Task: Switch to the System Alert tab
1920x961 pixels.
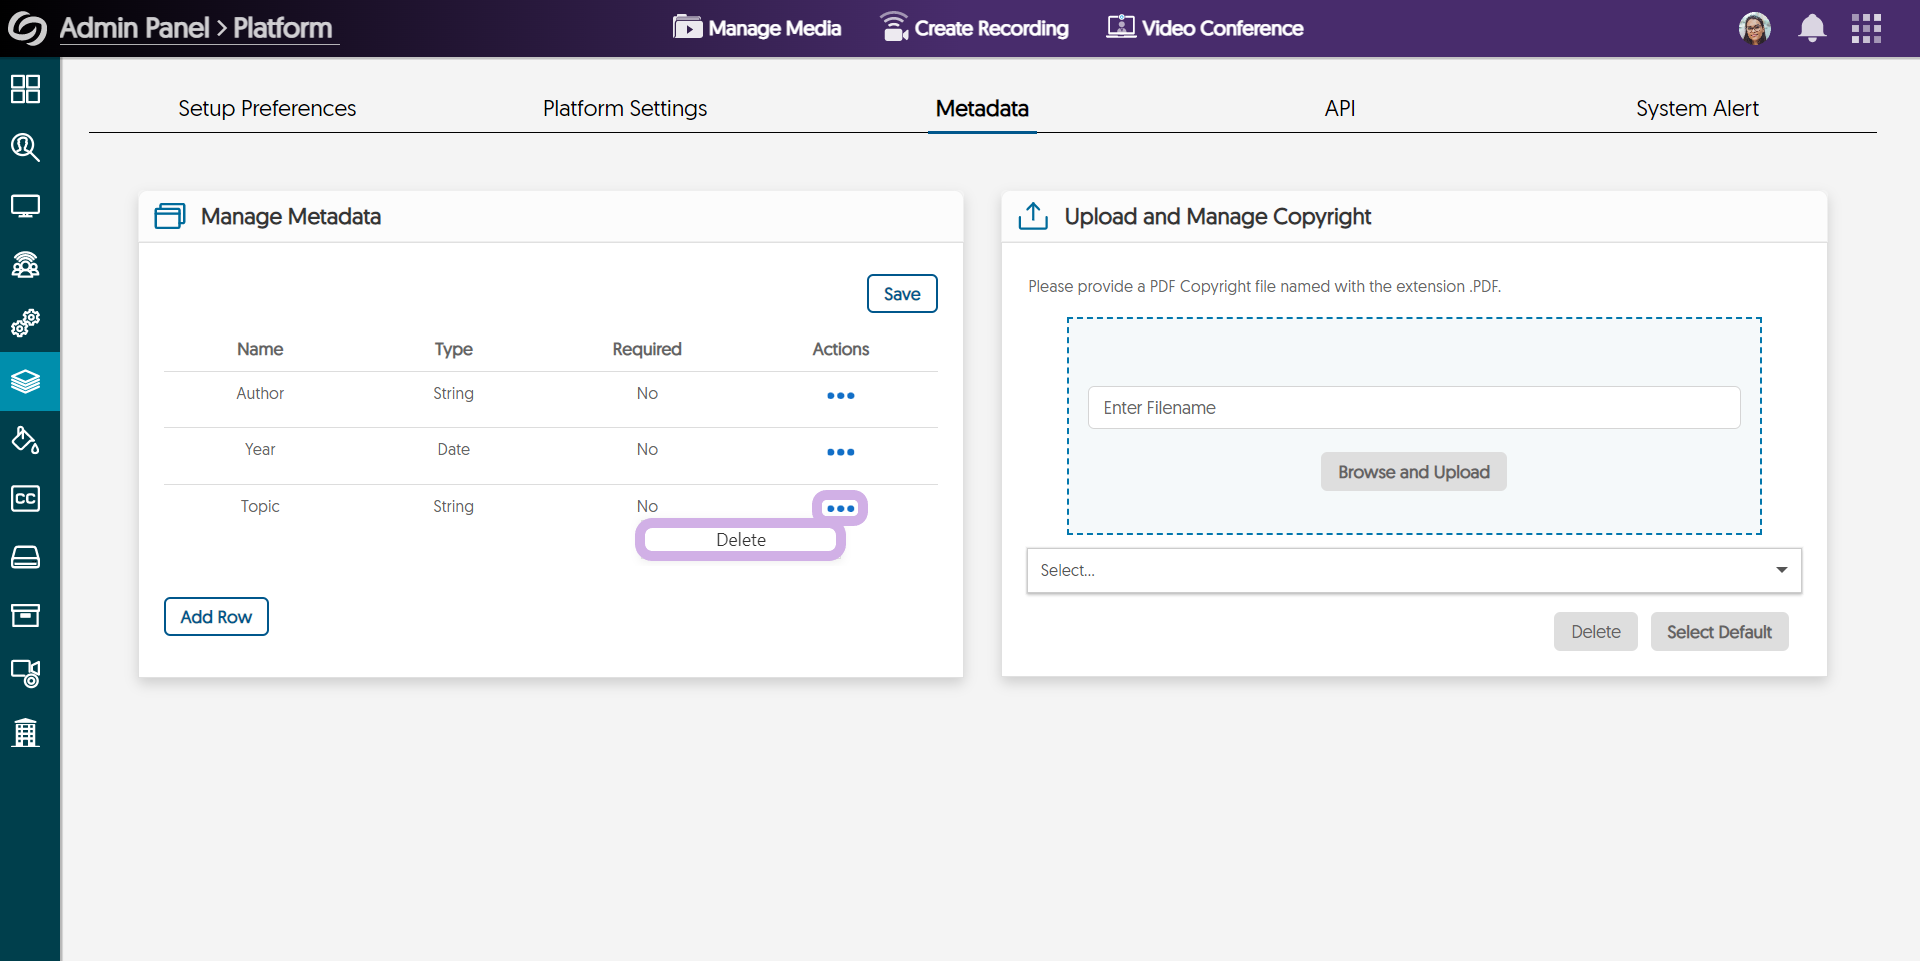Action: (1696, 108)
